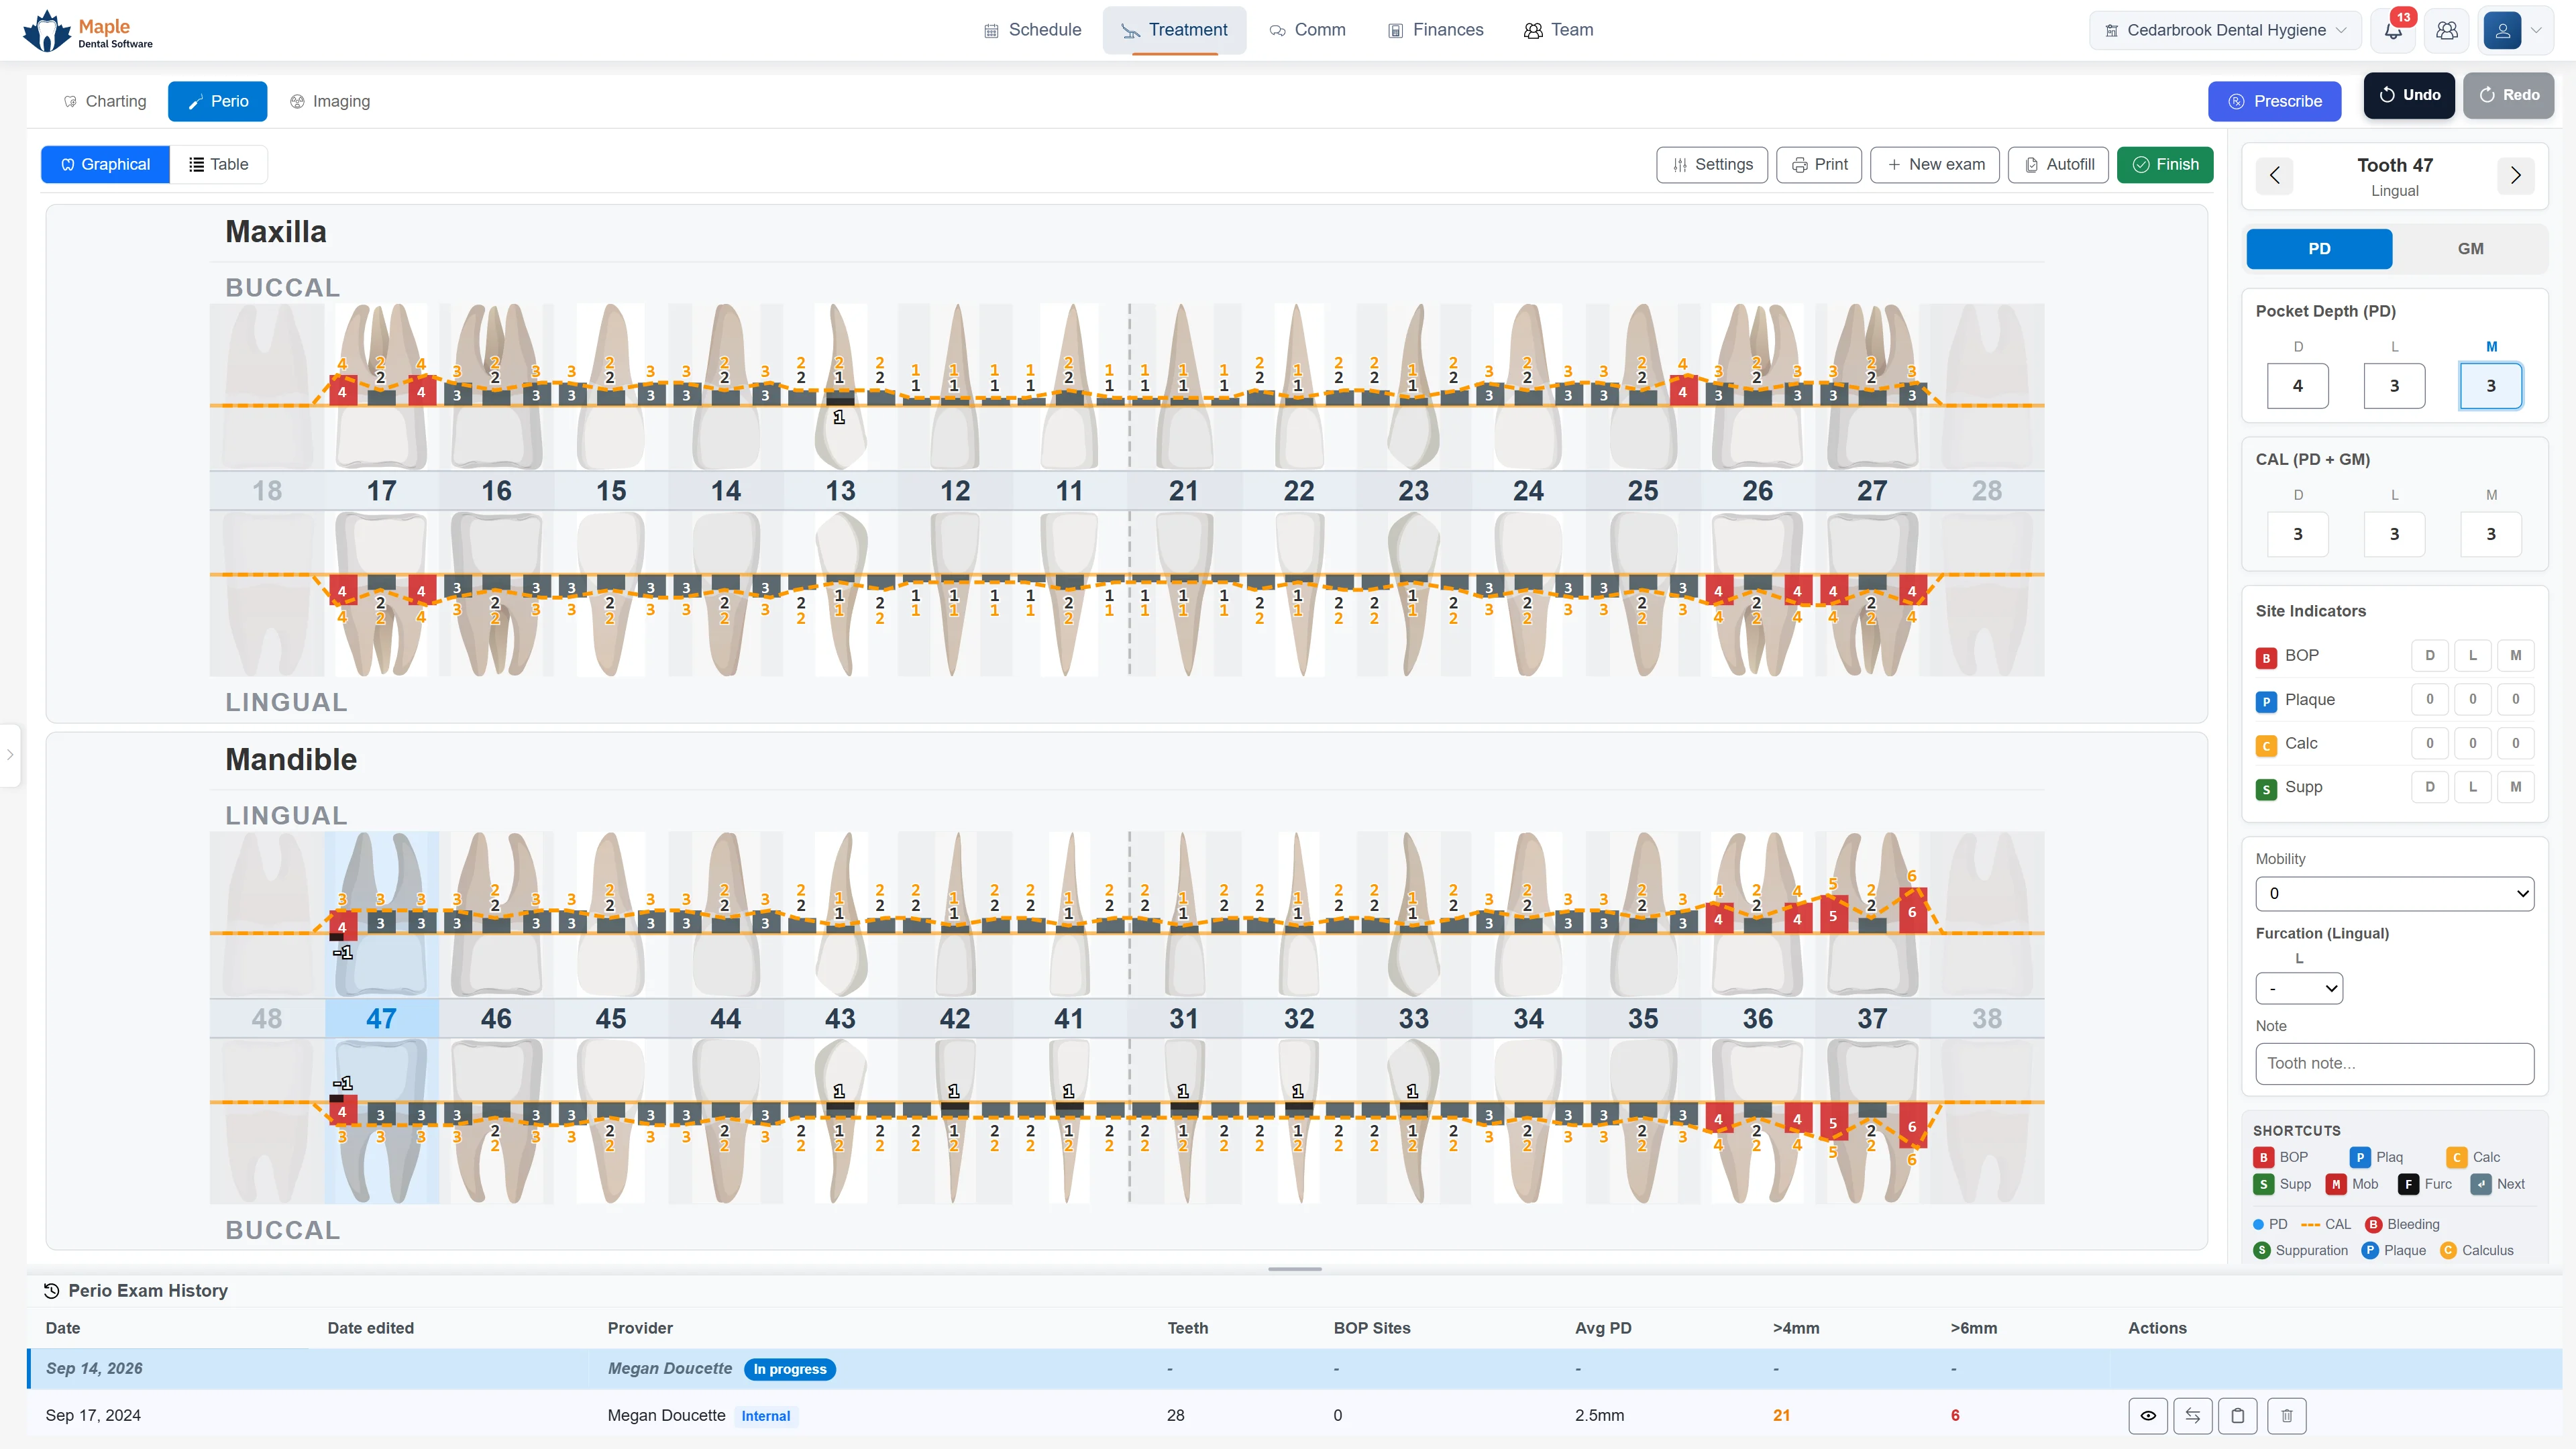Click the compare arrows icon for 2024 exam
The height and width of the screenshot is (1449, 2576).
[2193, 1415]
